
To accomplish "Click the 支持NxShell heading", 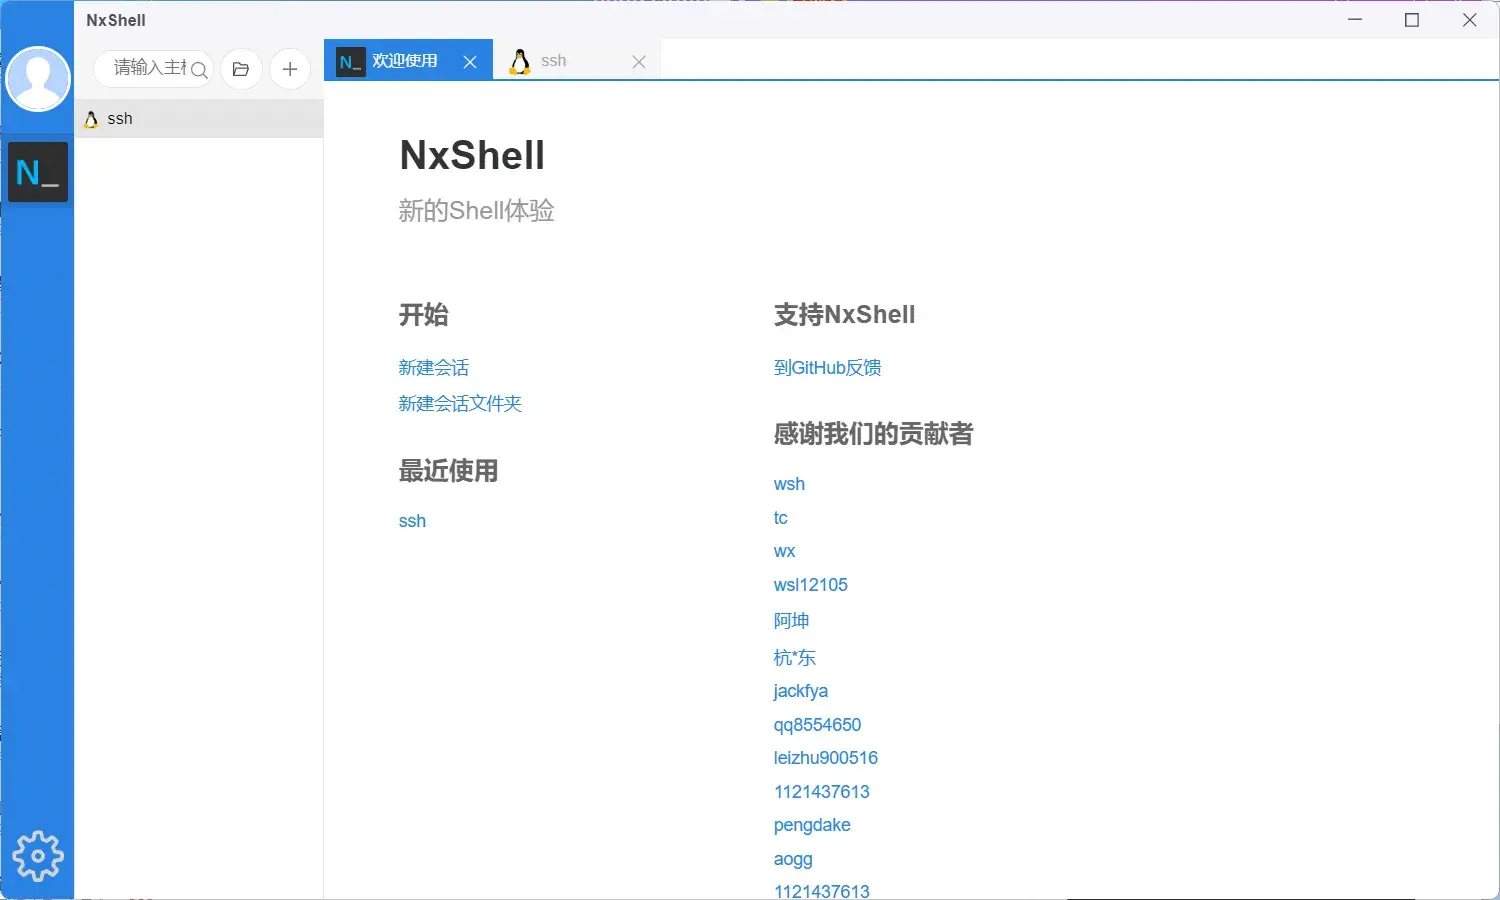I will coord(844,314).
